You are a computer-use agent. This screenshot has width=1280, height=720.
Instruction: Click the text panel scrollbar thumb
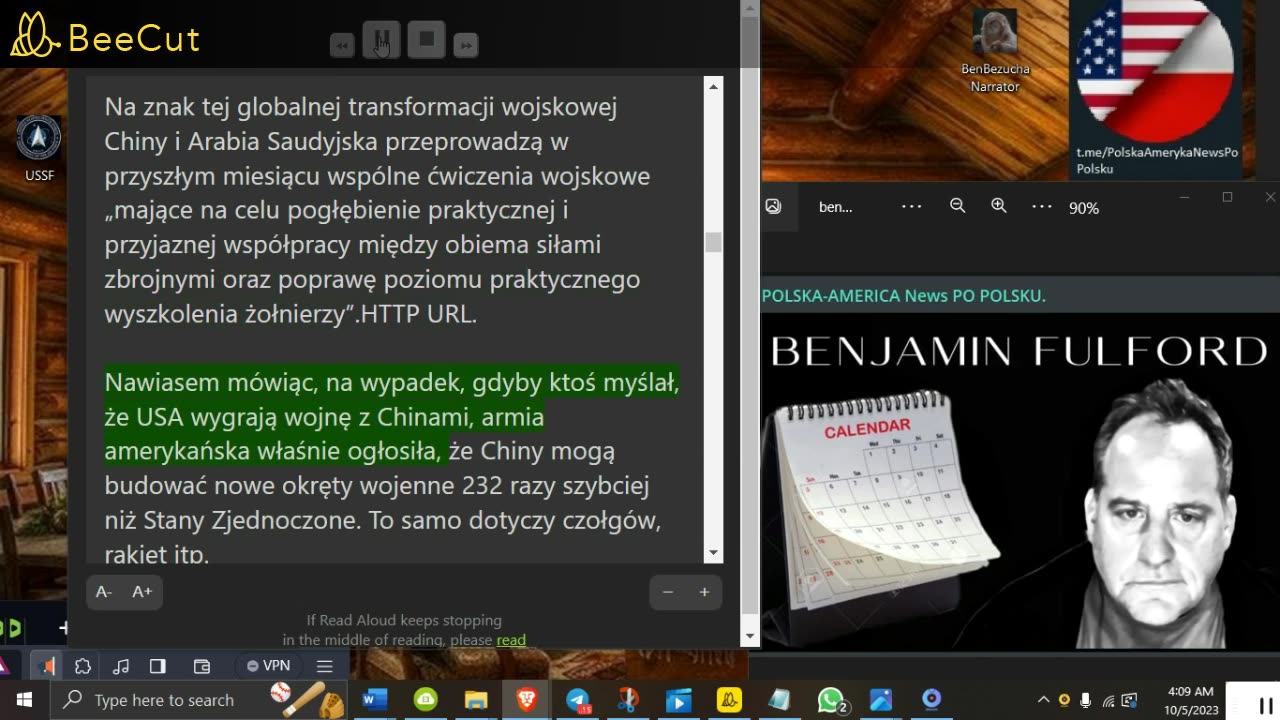pos(713,242)
